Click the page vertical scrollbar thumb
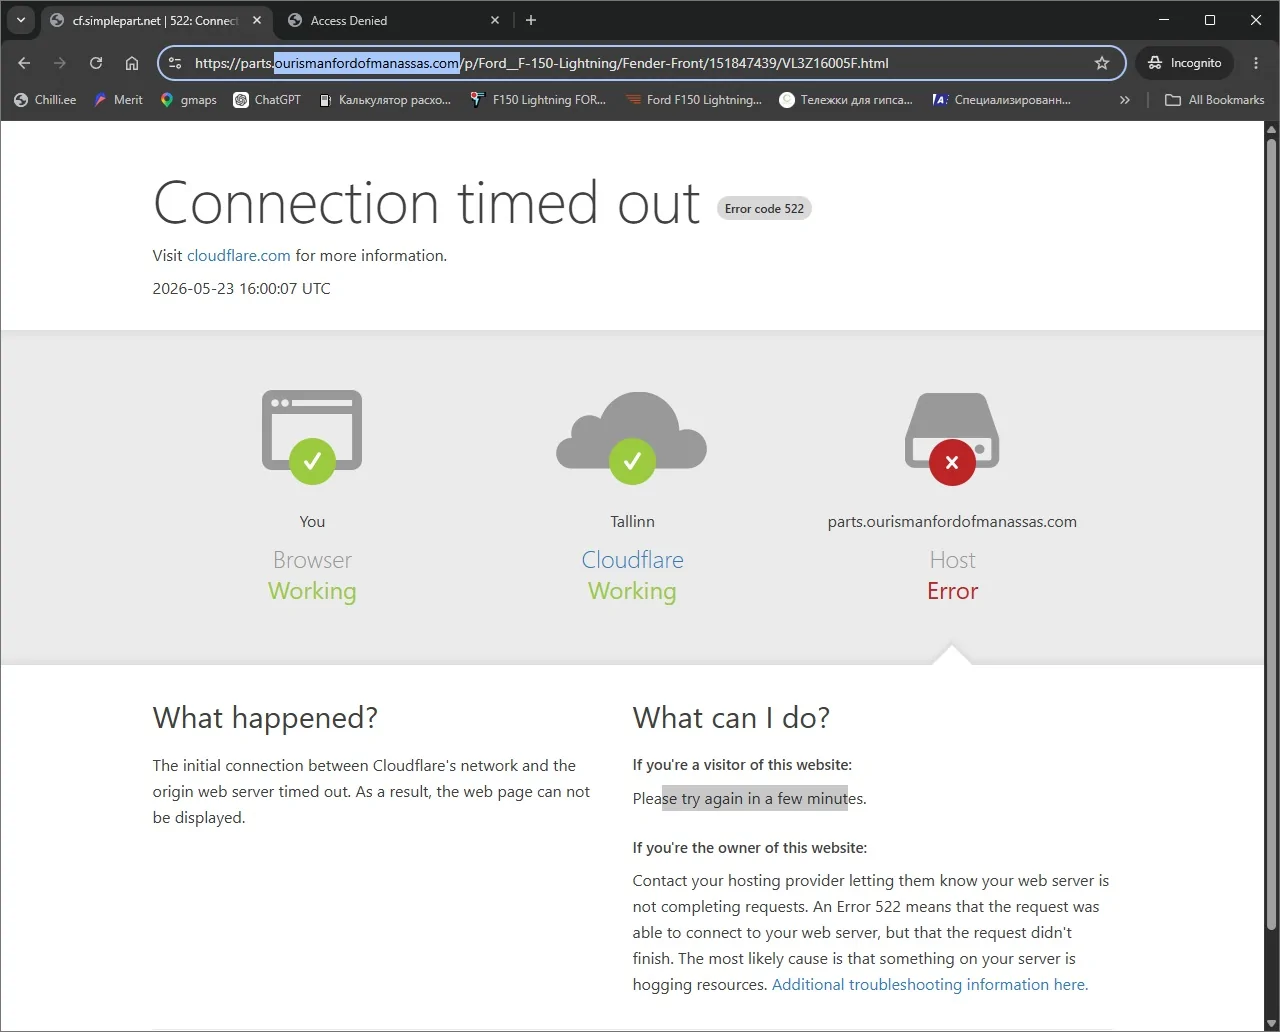The height and width of the screenshot is (1032, 1280). [x=1272, y=534]
